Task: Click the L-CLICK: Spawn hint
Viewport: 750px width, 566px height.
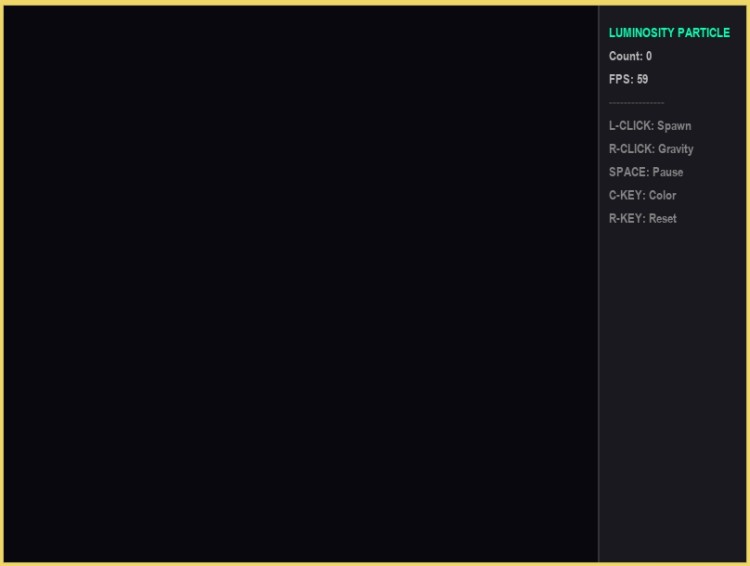Action: [650, 126]
